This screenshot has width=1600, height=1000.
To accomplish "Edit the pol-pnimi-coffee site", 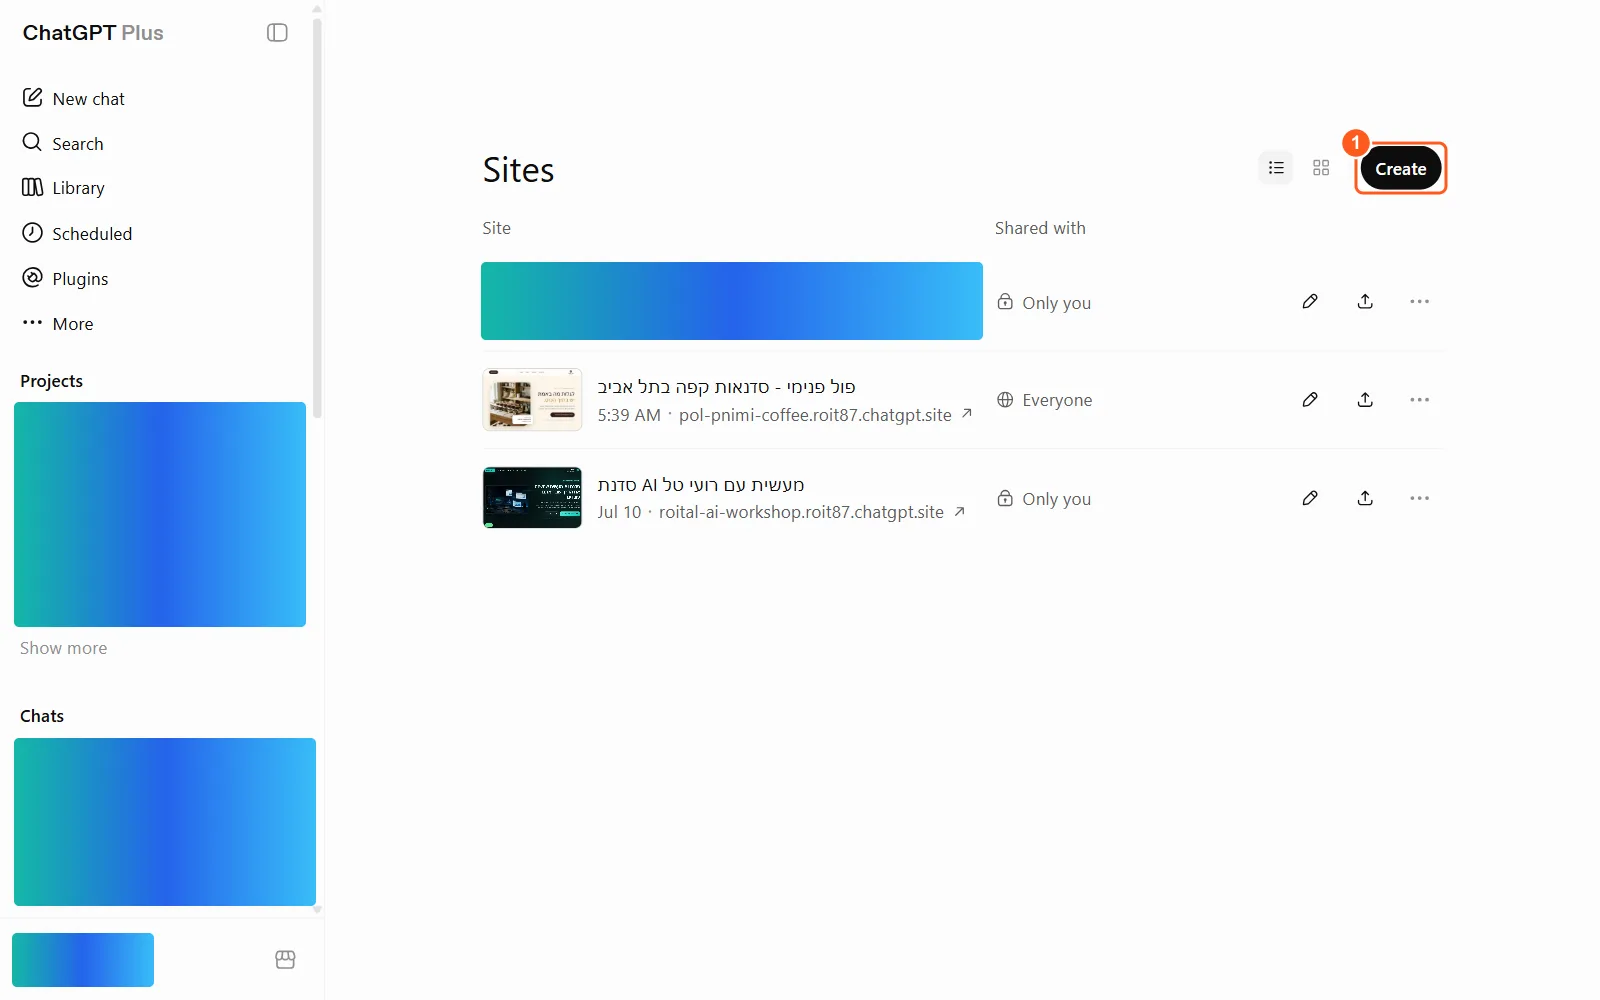I will coord(1310,400).
